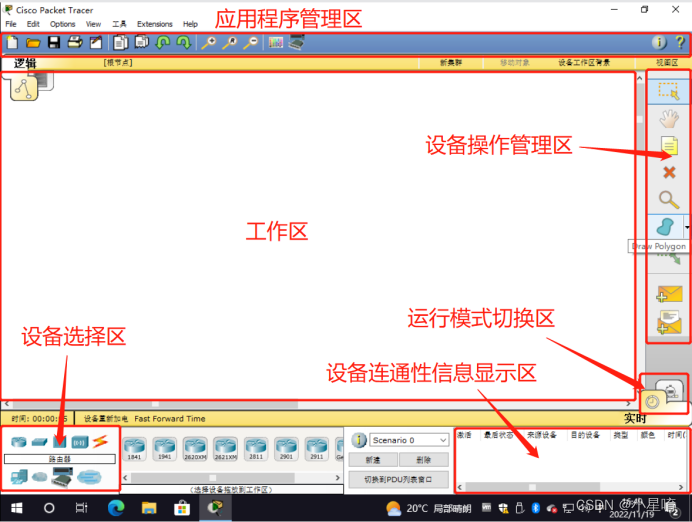Choose the Inspect magnifier tool

669,199
